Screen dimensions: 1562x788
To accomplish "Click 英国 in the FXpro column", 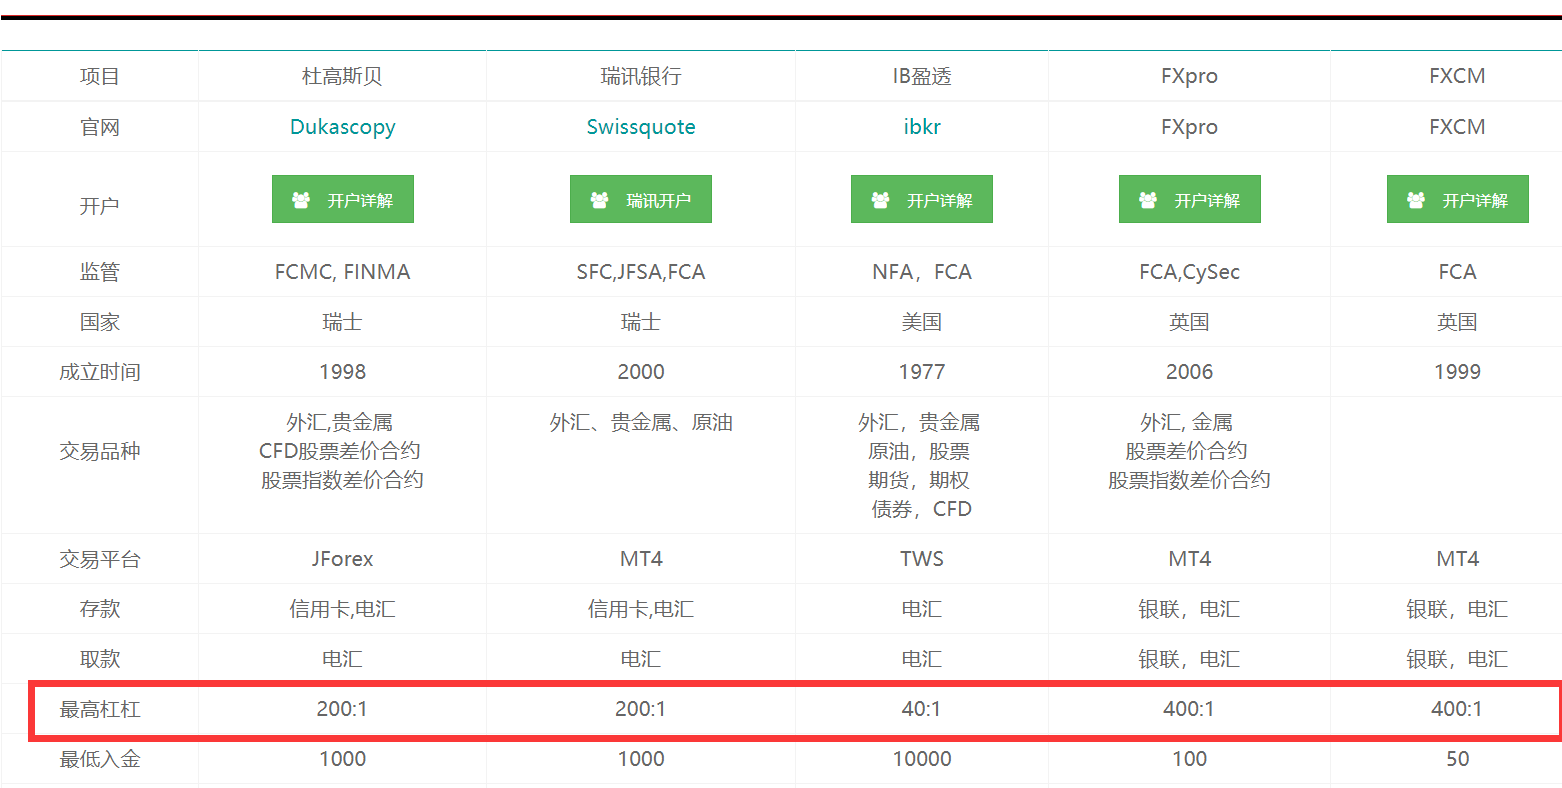I will click(x=1189, y=322).
